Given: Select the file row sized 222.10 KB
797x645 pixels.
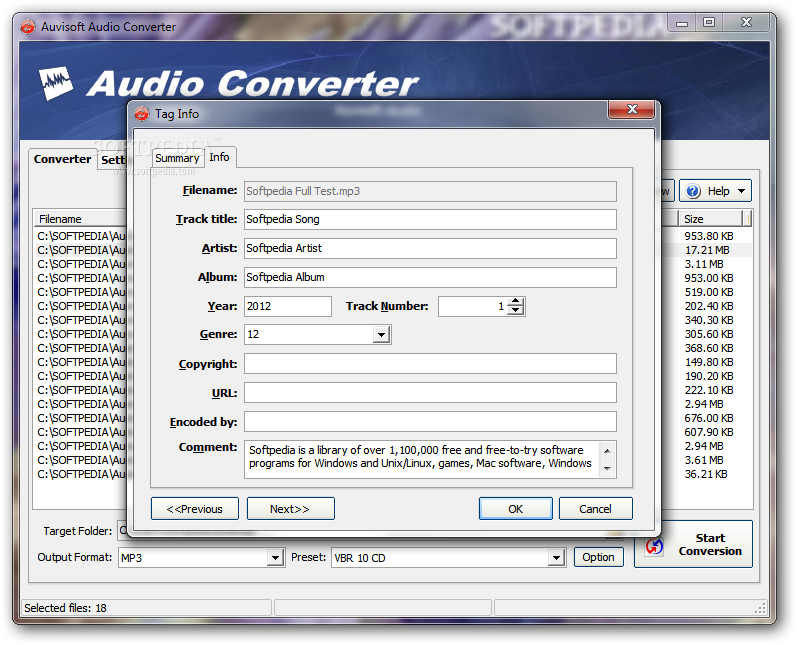Looking at the screenshot, I should pyautogui.click(x=709, y=390).
